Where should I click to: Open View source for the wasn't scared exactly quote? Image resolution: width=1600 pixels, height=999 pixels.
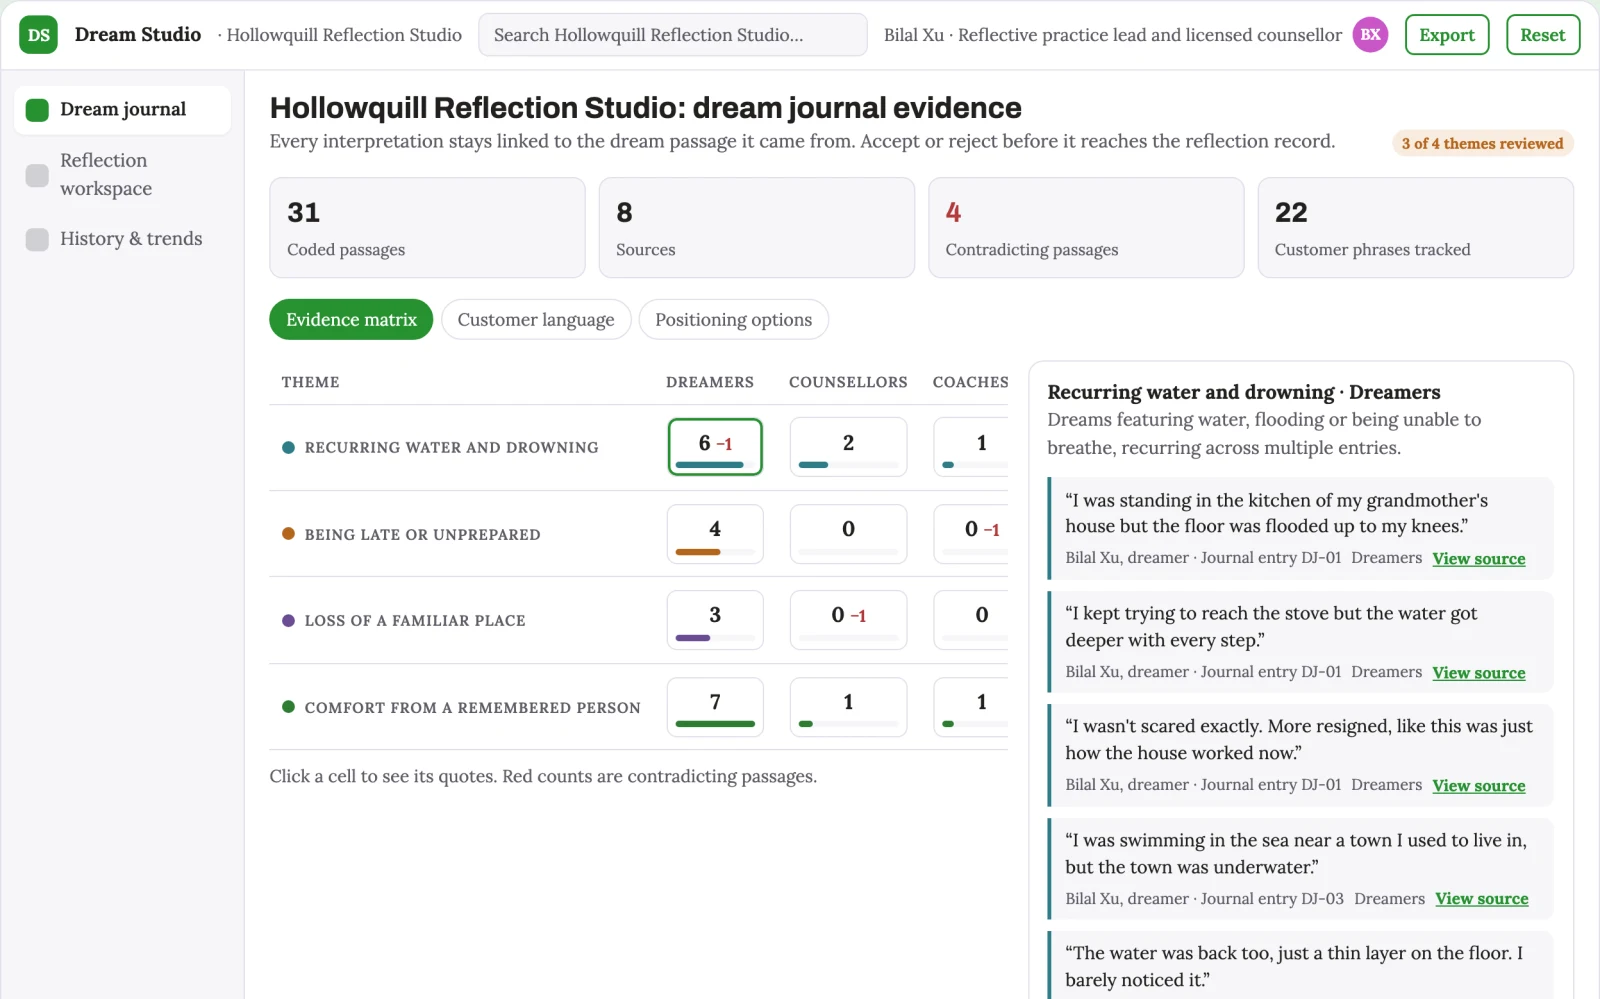pos(1478,786)
